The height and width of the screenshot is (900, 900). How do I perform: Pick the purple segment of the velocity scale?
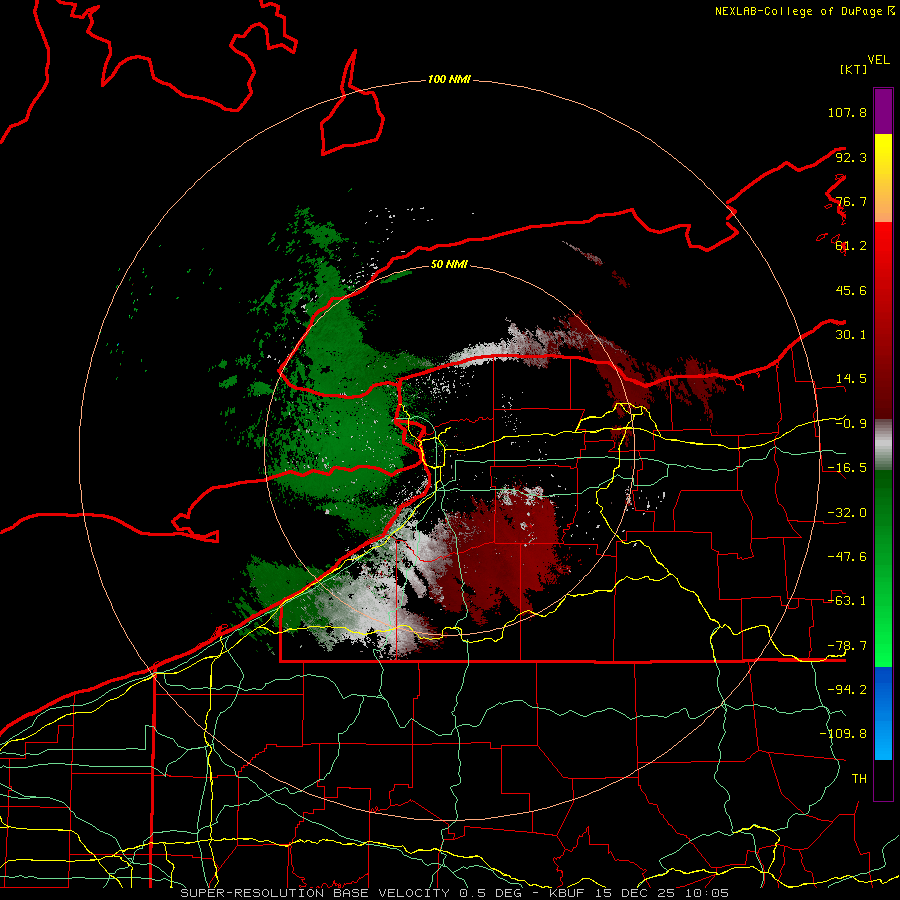[883, 111]
